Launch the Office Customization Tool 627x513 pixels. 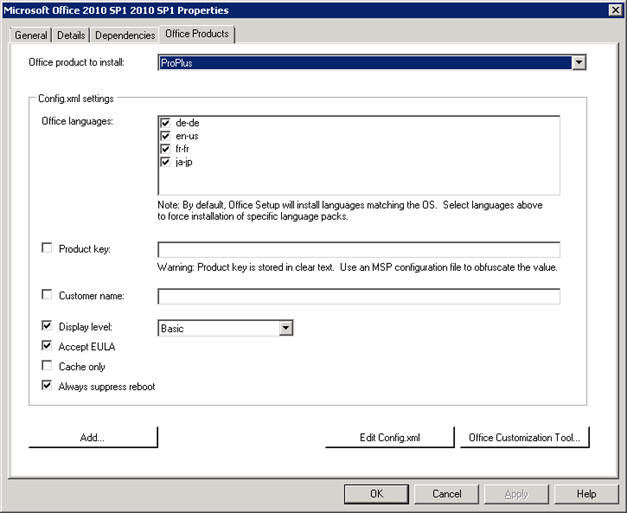pyautogui.click(x=525, y=437)
